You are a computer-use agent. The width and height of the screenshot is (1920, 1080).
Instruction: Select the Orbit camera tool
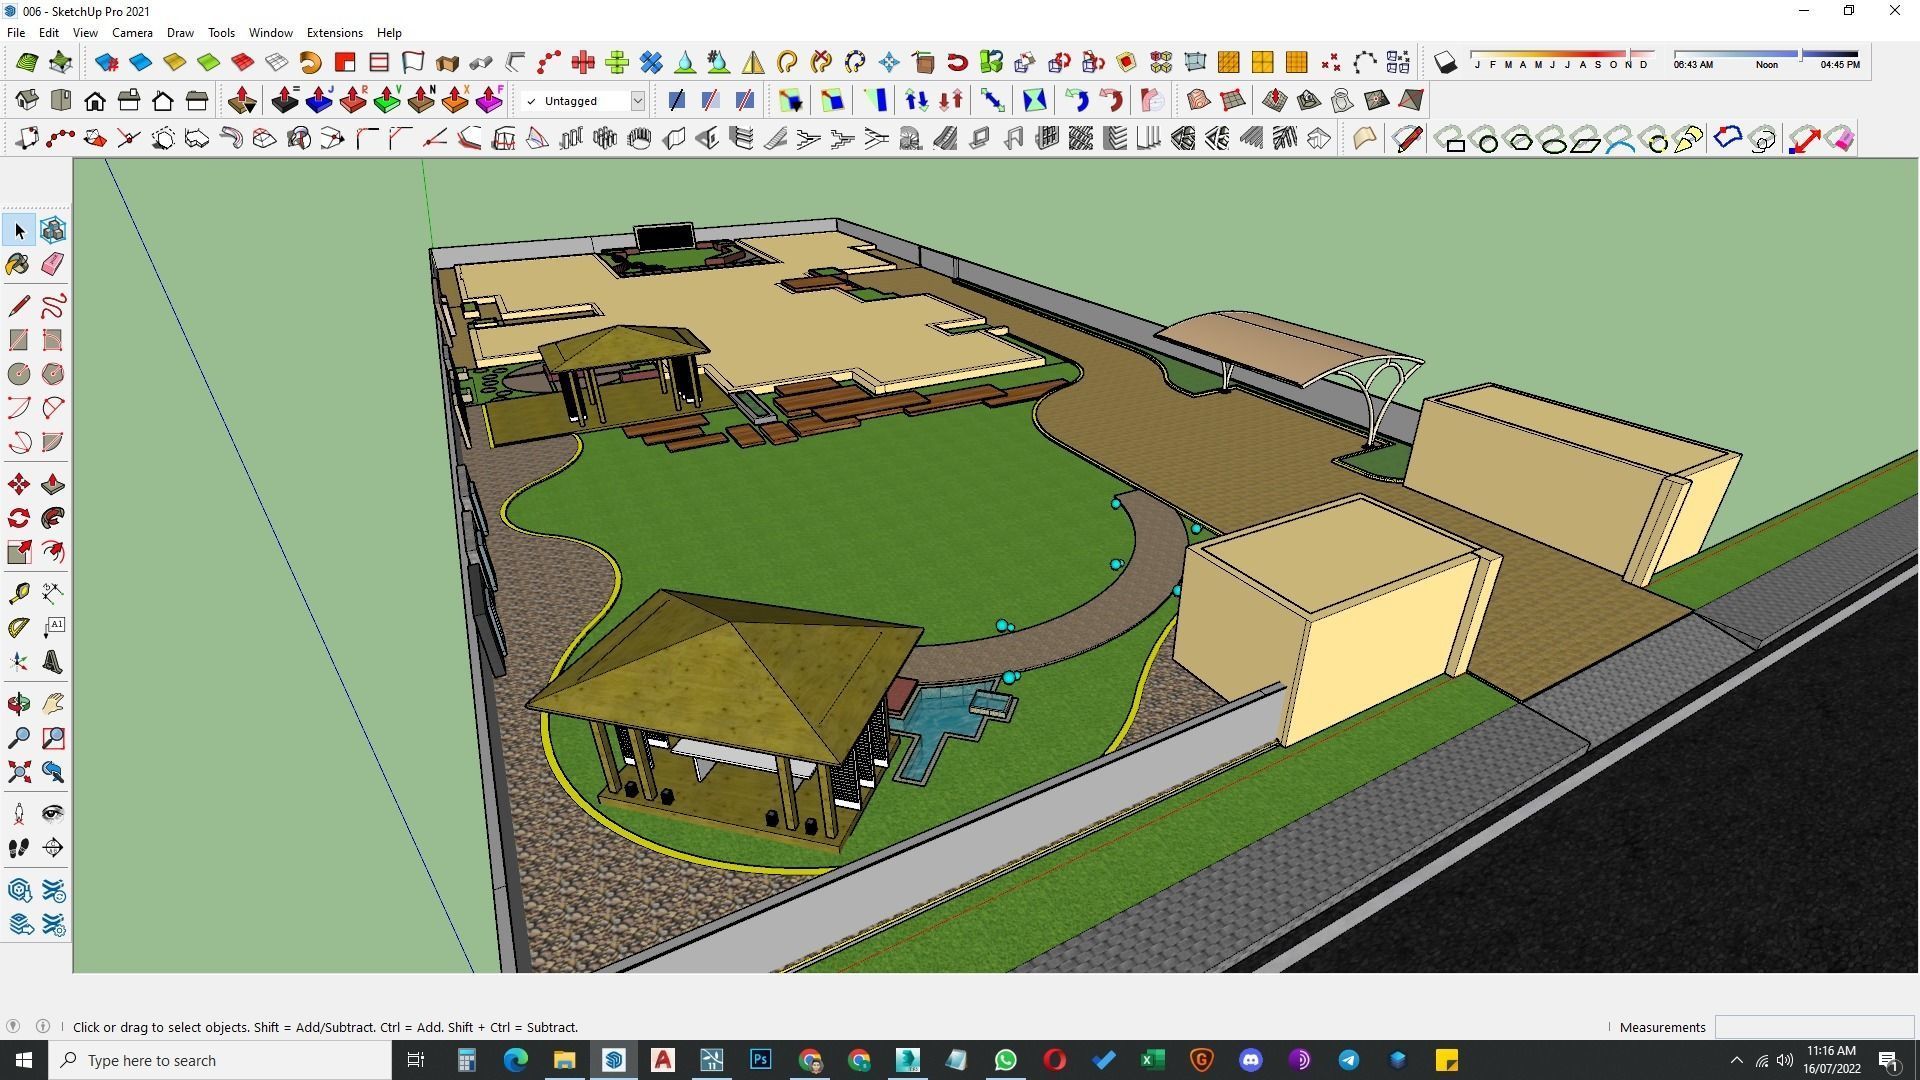click(19, 704)
